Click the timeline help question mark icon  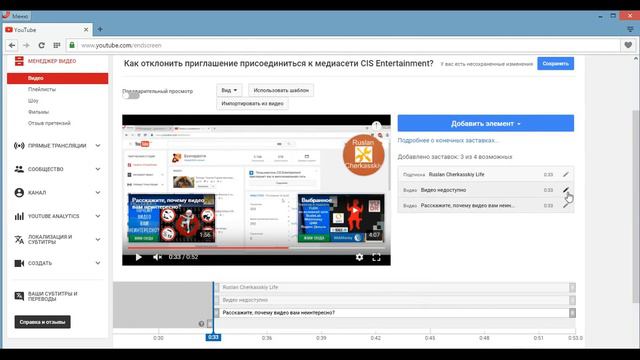[x=201, y=324]
